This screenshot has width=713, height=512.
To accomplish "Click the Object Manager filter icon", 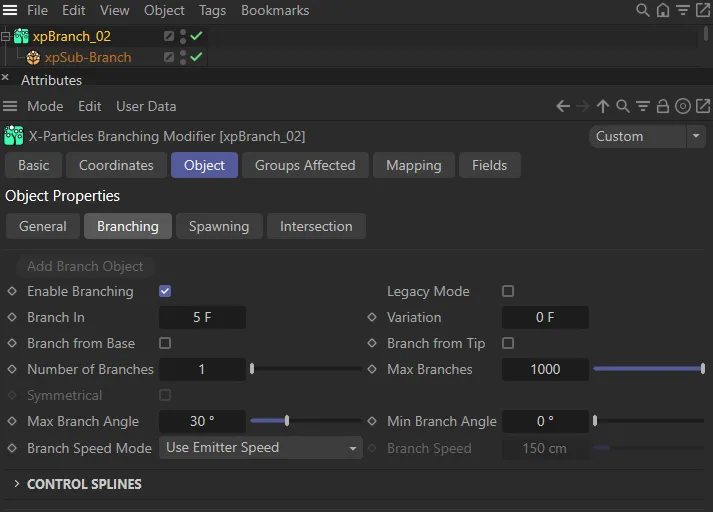I will (683, 10).
